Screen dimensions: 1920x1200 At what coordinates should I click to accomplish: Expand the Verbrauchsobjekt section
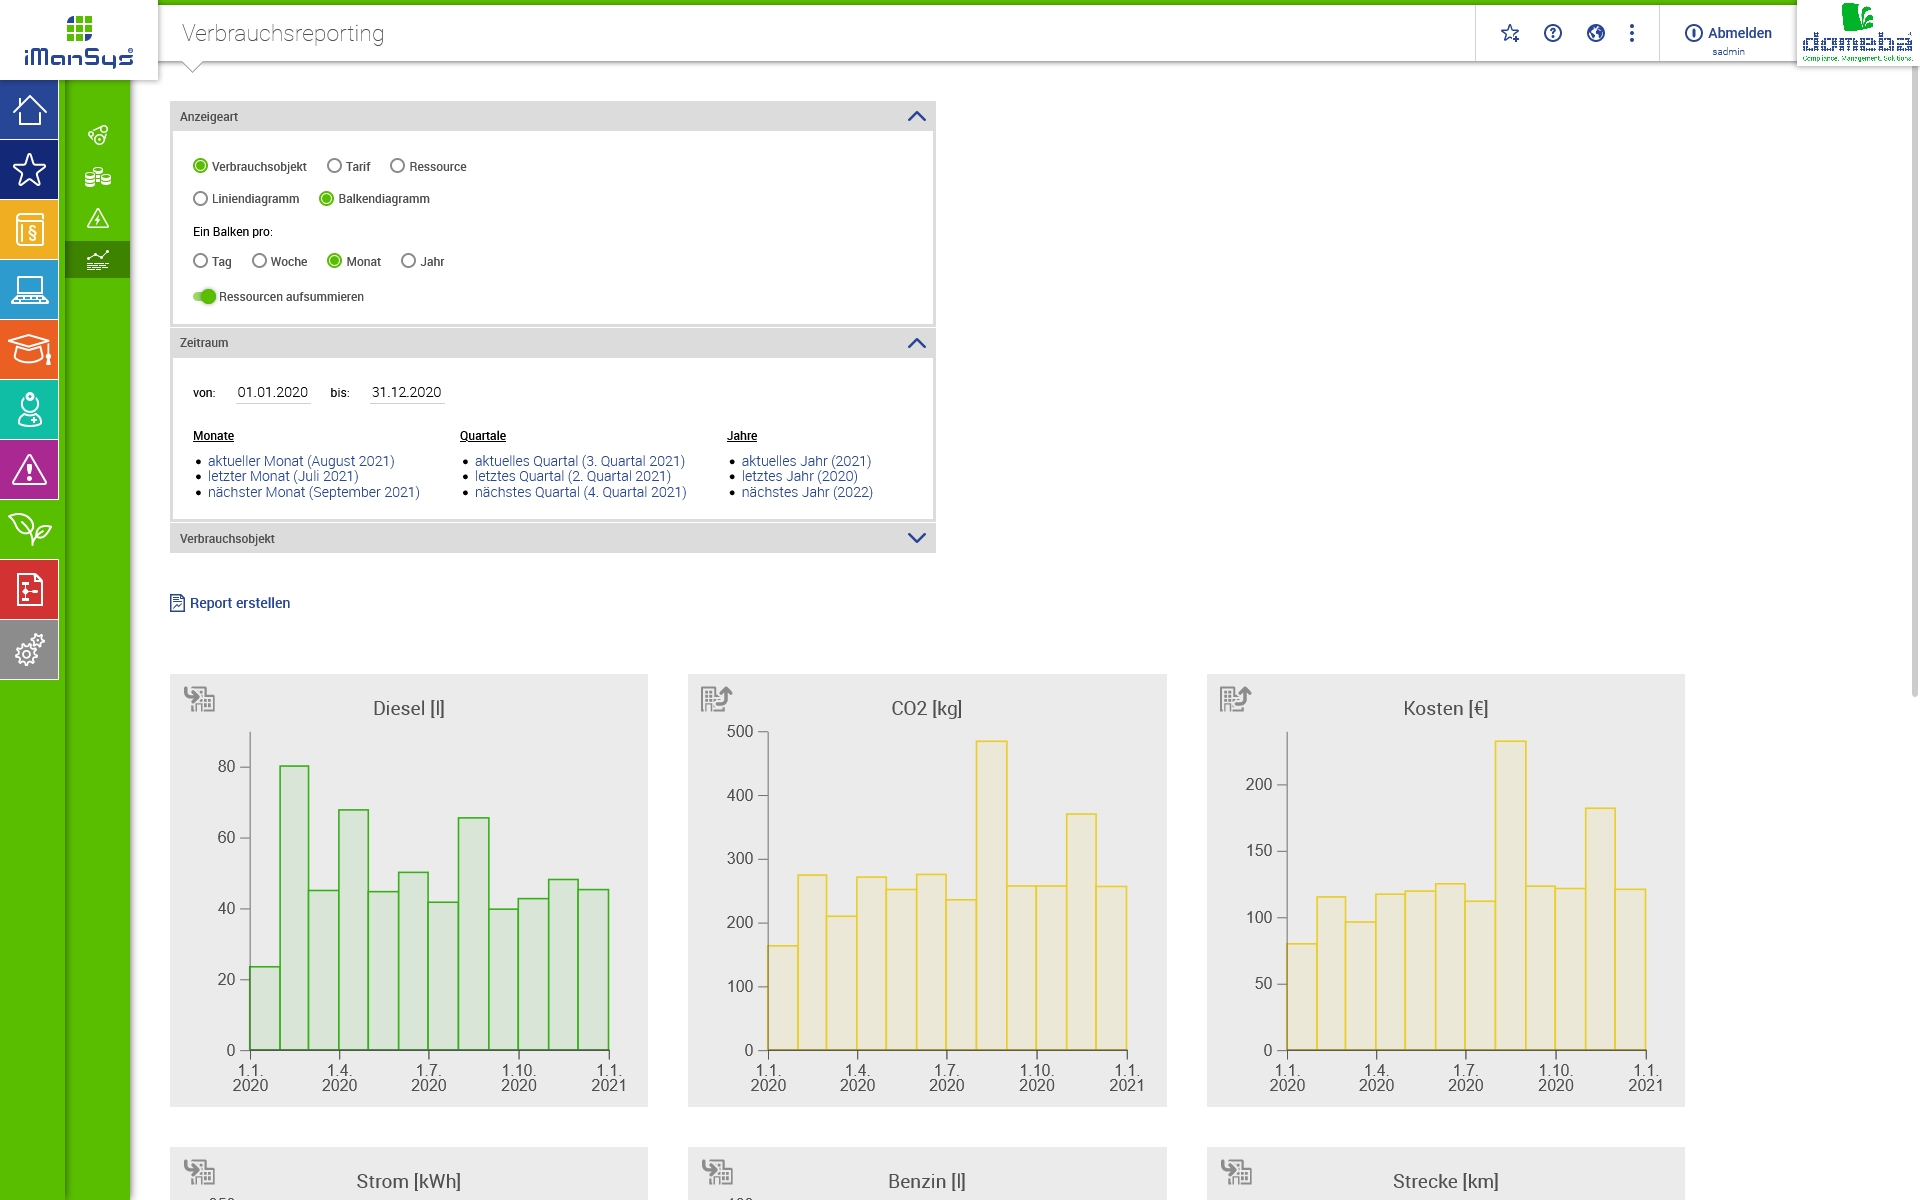click(x=916, y=538)
